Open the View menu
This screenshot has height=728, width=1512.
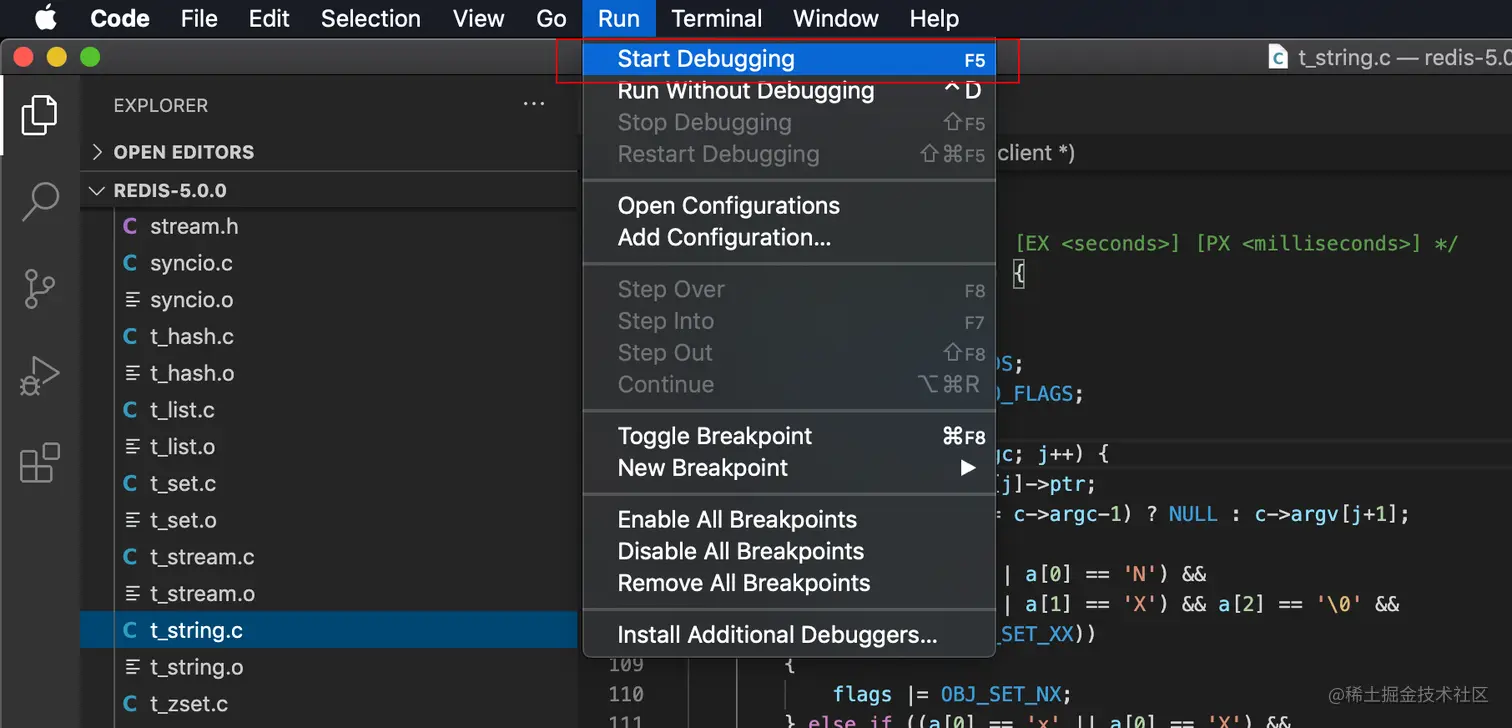(x=479, y=18)
